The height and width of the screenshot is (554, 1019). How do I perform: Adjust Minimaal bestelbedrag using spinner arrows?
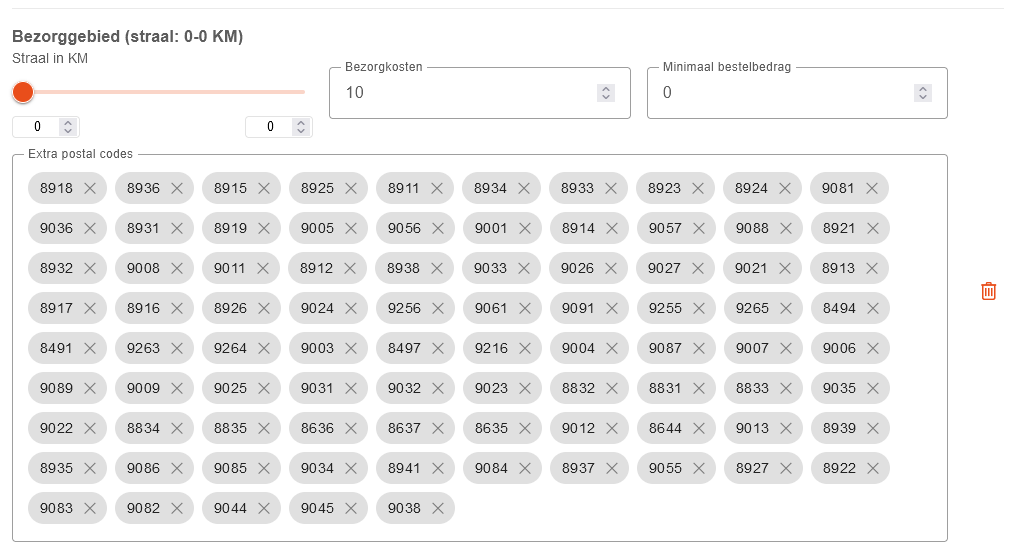[x=923, y=93]
